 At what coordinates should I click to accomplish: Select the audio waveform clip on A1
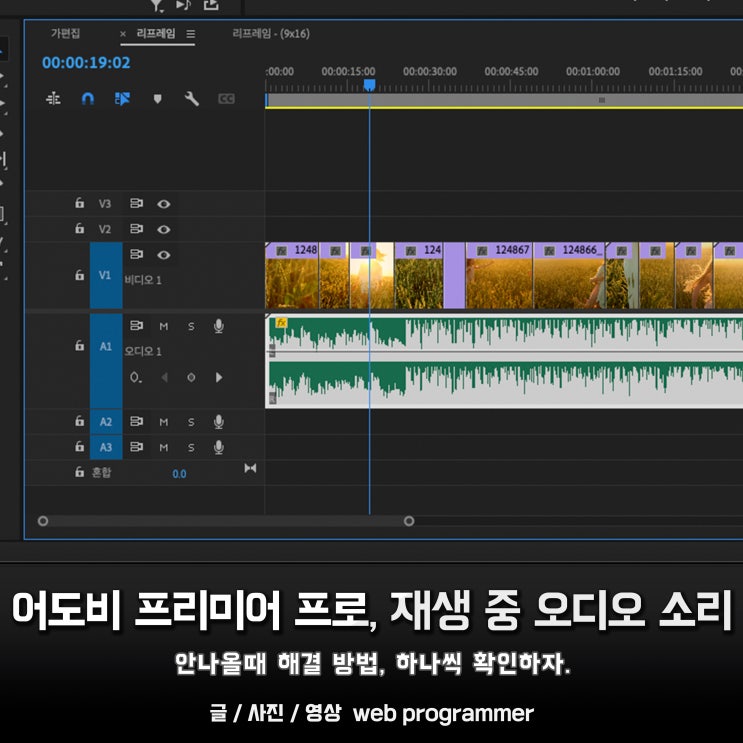[x=504, y=361]
